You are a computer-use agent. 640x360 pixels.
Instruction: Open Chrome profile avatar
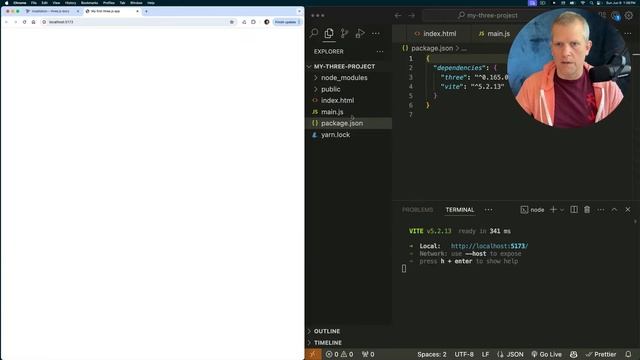(267, 22)
